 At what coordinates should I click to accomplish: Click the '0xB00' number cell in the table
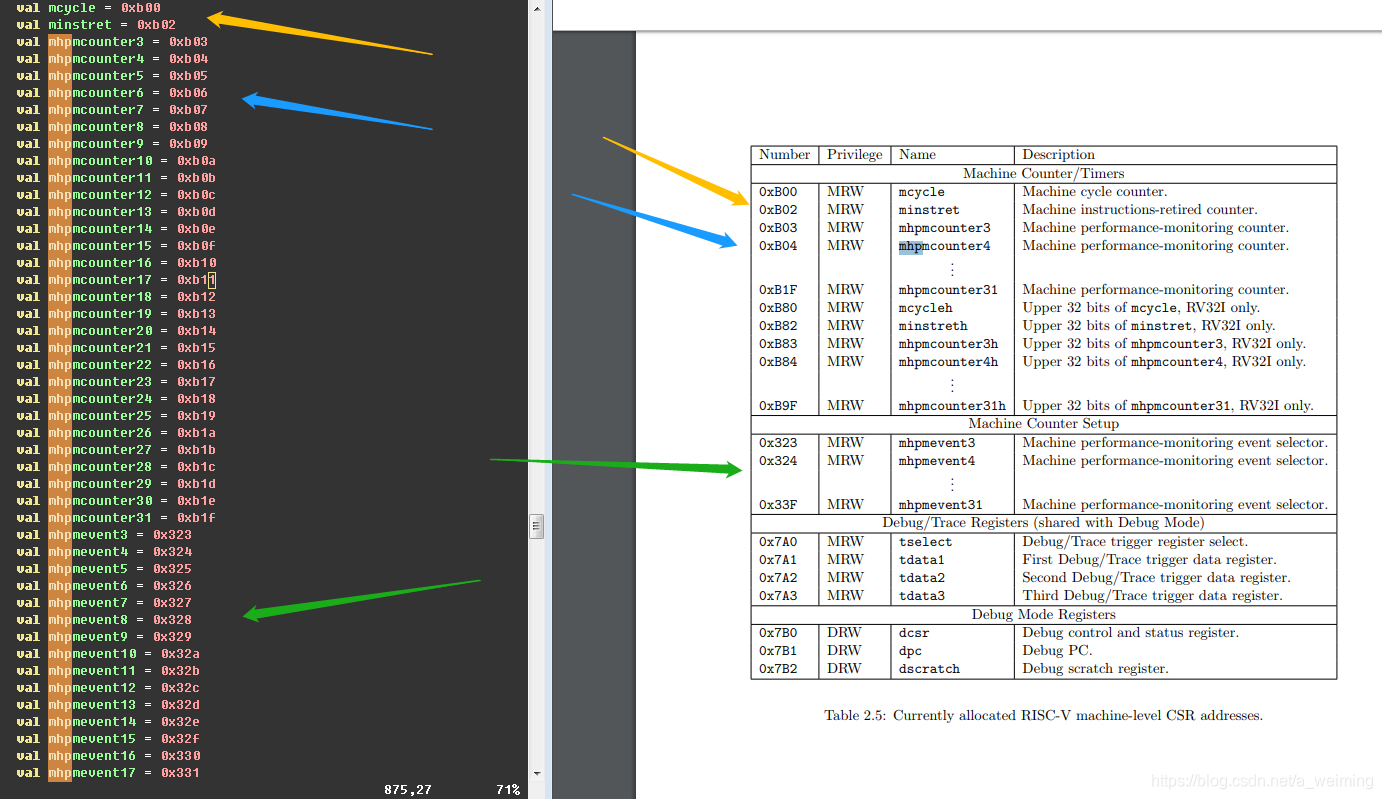click(x=778, y=192)
